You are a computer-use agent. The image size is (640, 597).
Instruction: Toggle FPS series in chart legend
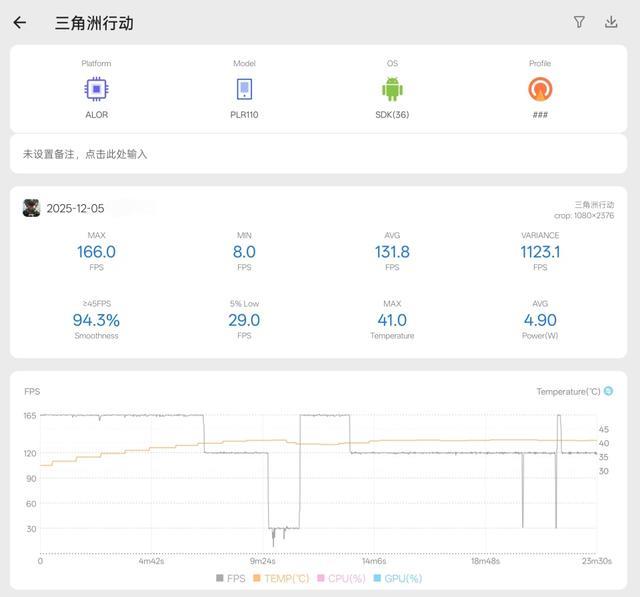pyautogui.click(x=230, y=578)
